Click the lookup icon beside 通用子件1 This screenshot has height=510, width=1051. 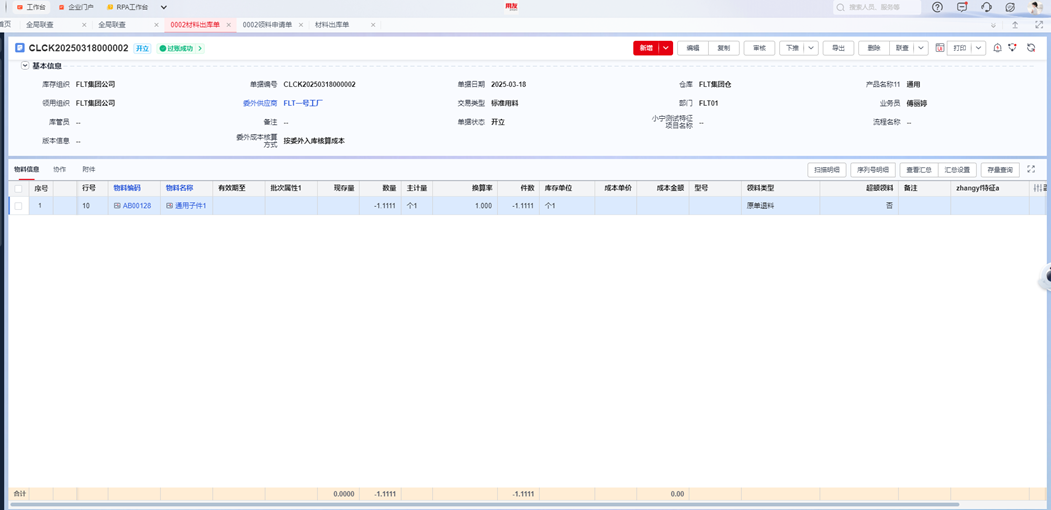[x=170, y=206]
